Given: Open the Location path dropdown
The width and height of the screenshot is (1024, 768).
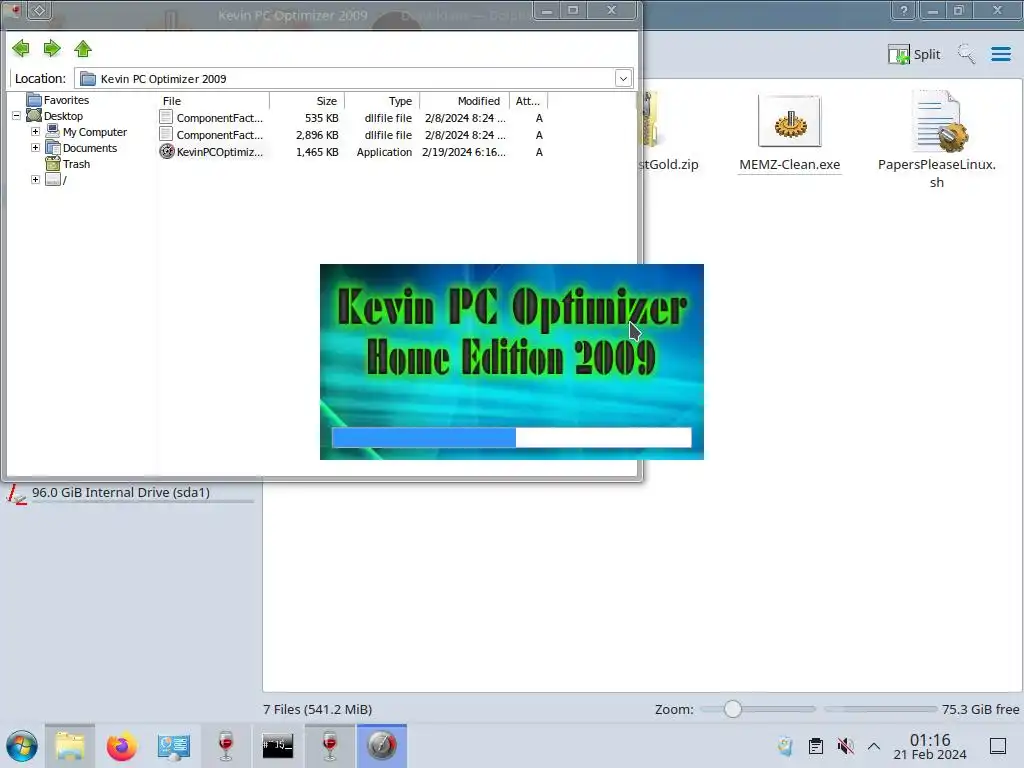Looking at the screenshot, I should point(623,78).
